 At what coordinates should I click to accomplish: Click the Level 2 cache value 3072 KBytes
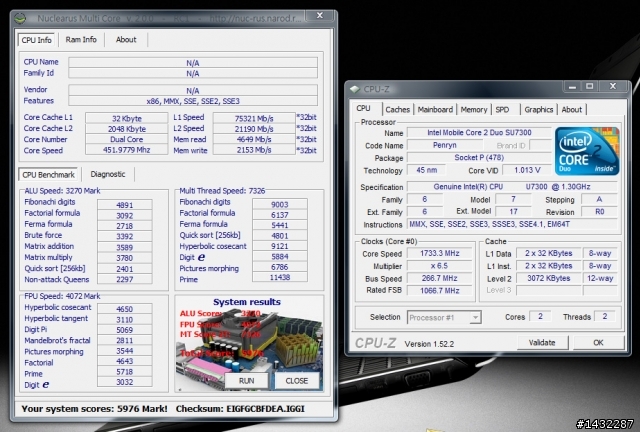pos(549,278)
